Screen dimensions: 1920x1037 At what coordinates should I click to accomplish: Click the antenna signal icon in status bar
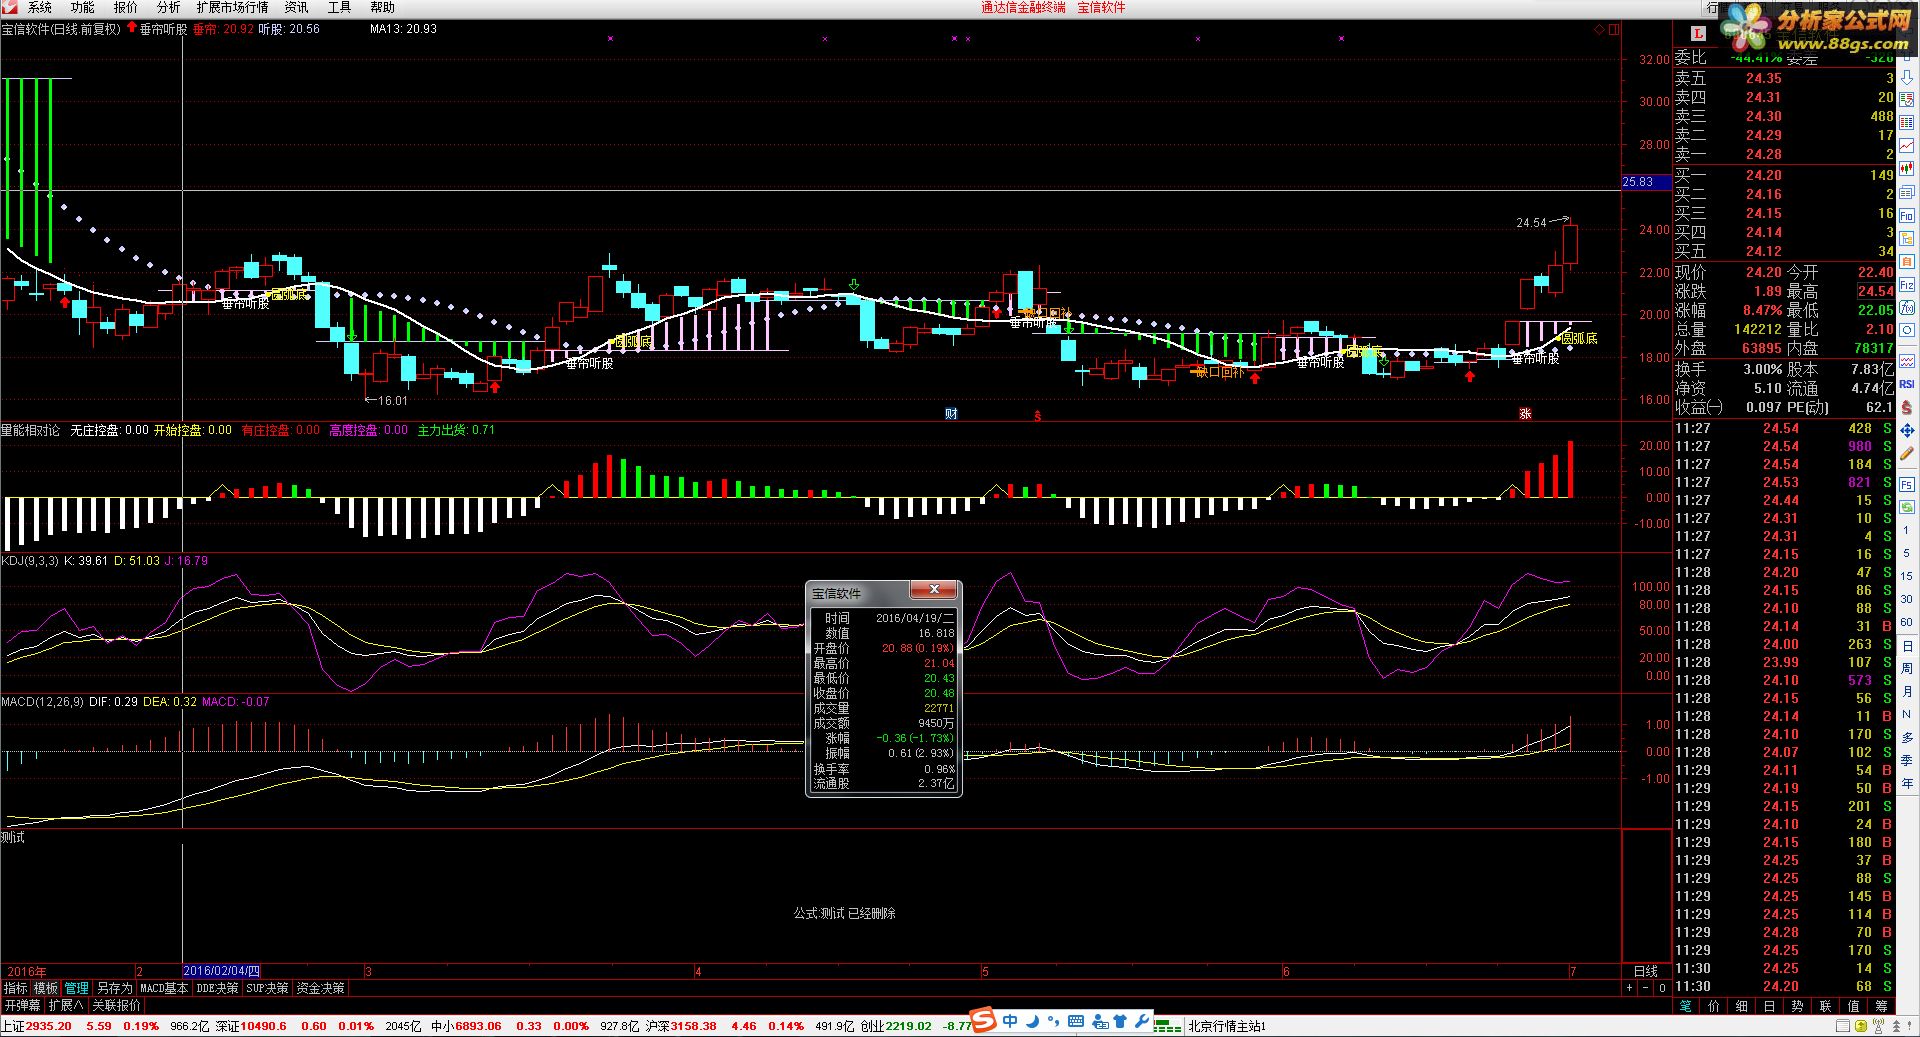pyautogui.click(x=1878, y=1026)
